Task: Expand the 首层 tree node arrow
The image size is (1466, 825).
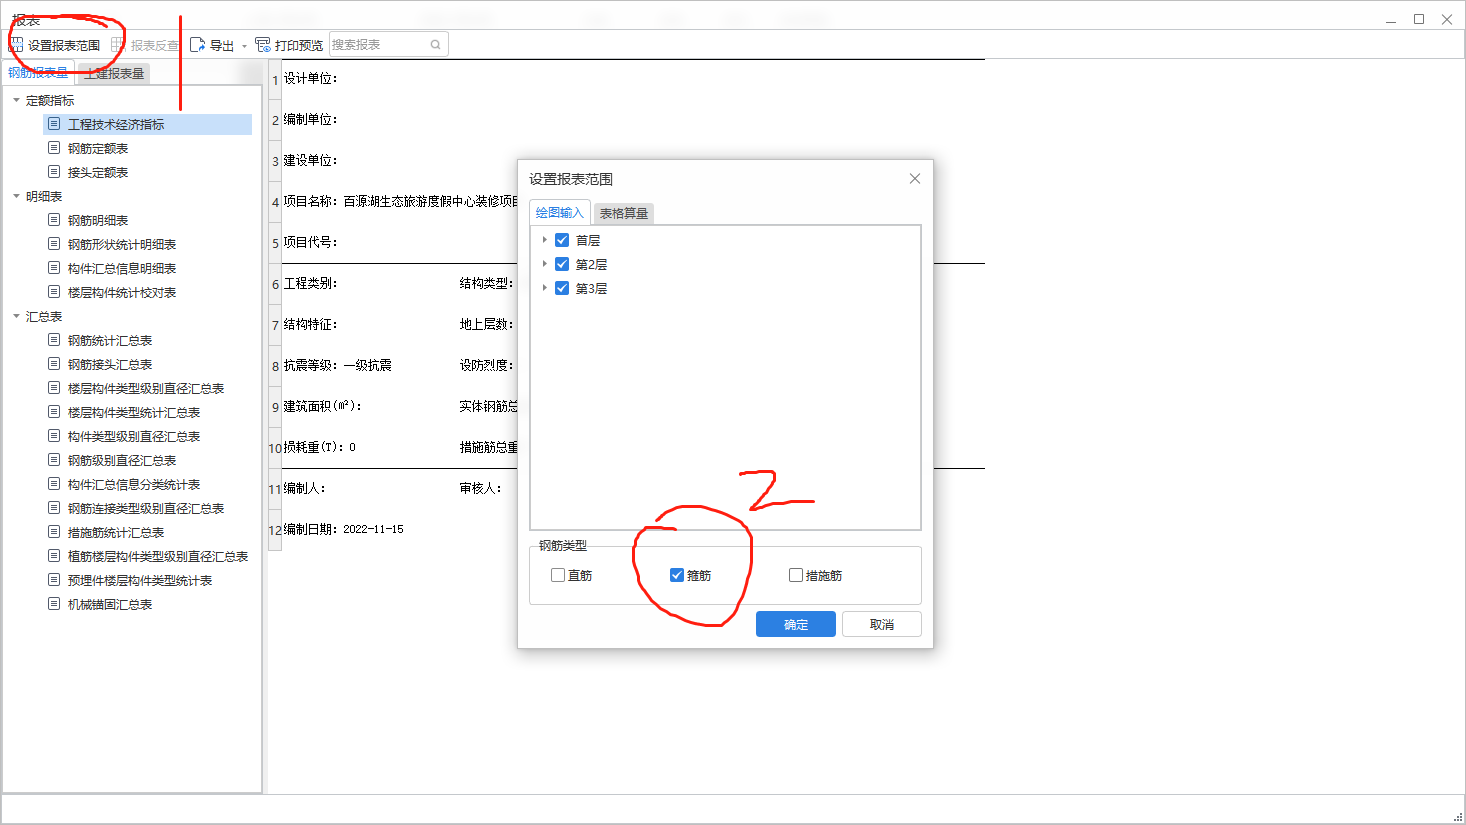Action: coord(544,240)
